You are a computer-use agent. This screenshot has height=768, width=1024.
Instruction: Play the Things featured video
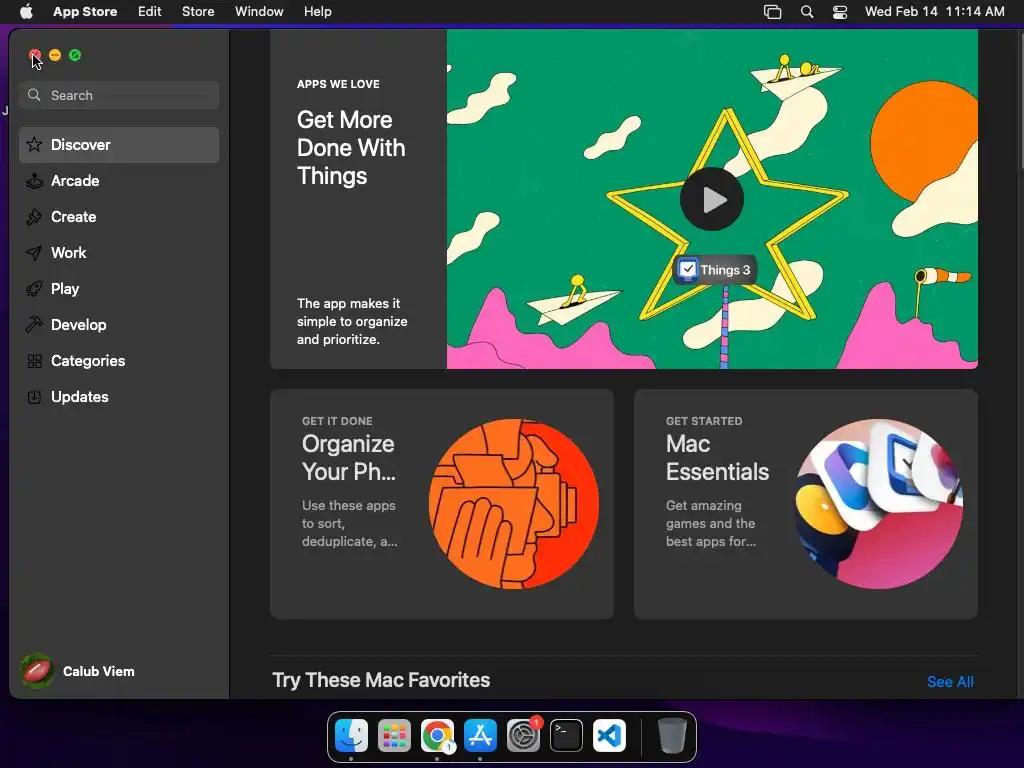(x=712, y=199)
